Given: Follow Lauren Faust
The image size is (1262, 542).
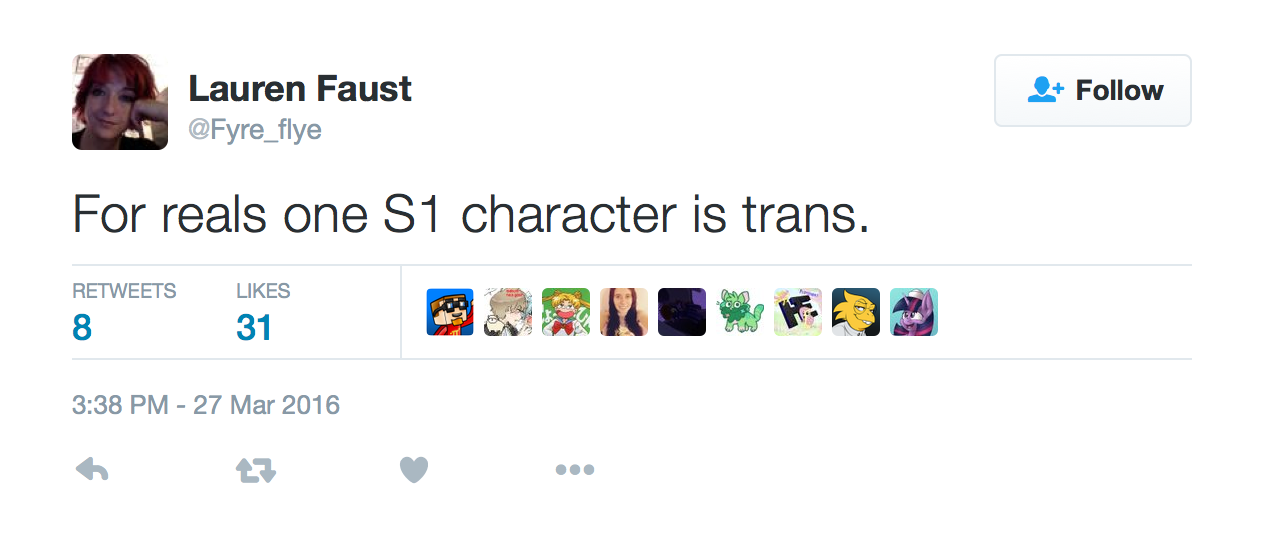Looking at the screenshot, I should pyautogui.click(x=1092, y=91).
